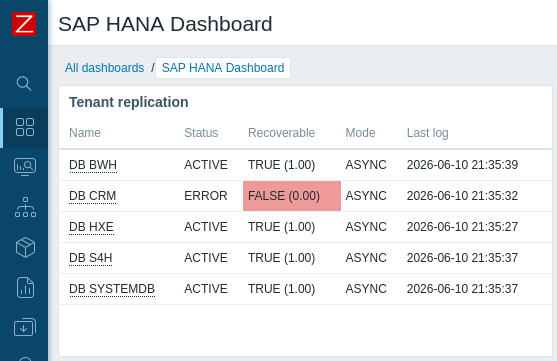Click the Recoverable column header
Viewport: 557px width, 361px height.
point(281,133)
